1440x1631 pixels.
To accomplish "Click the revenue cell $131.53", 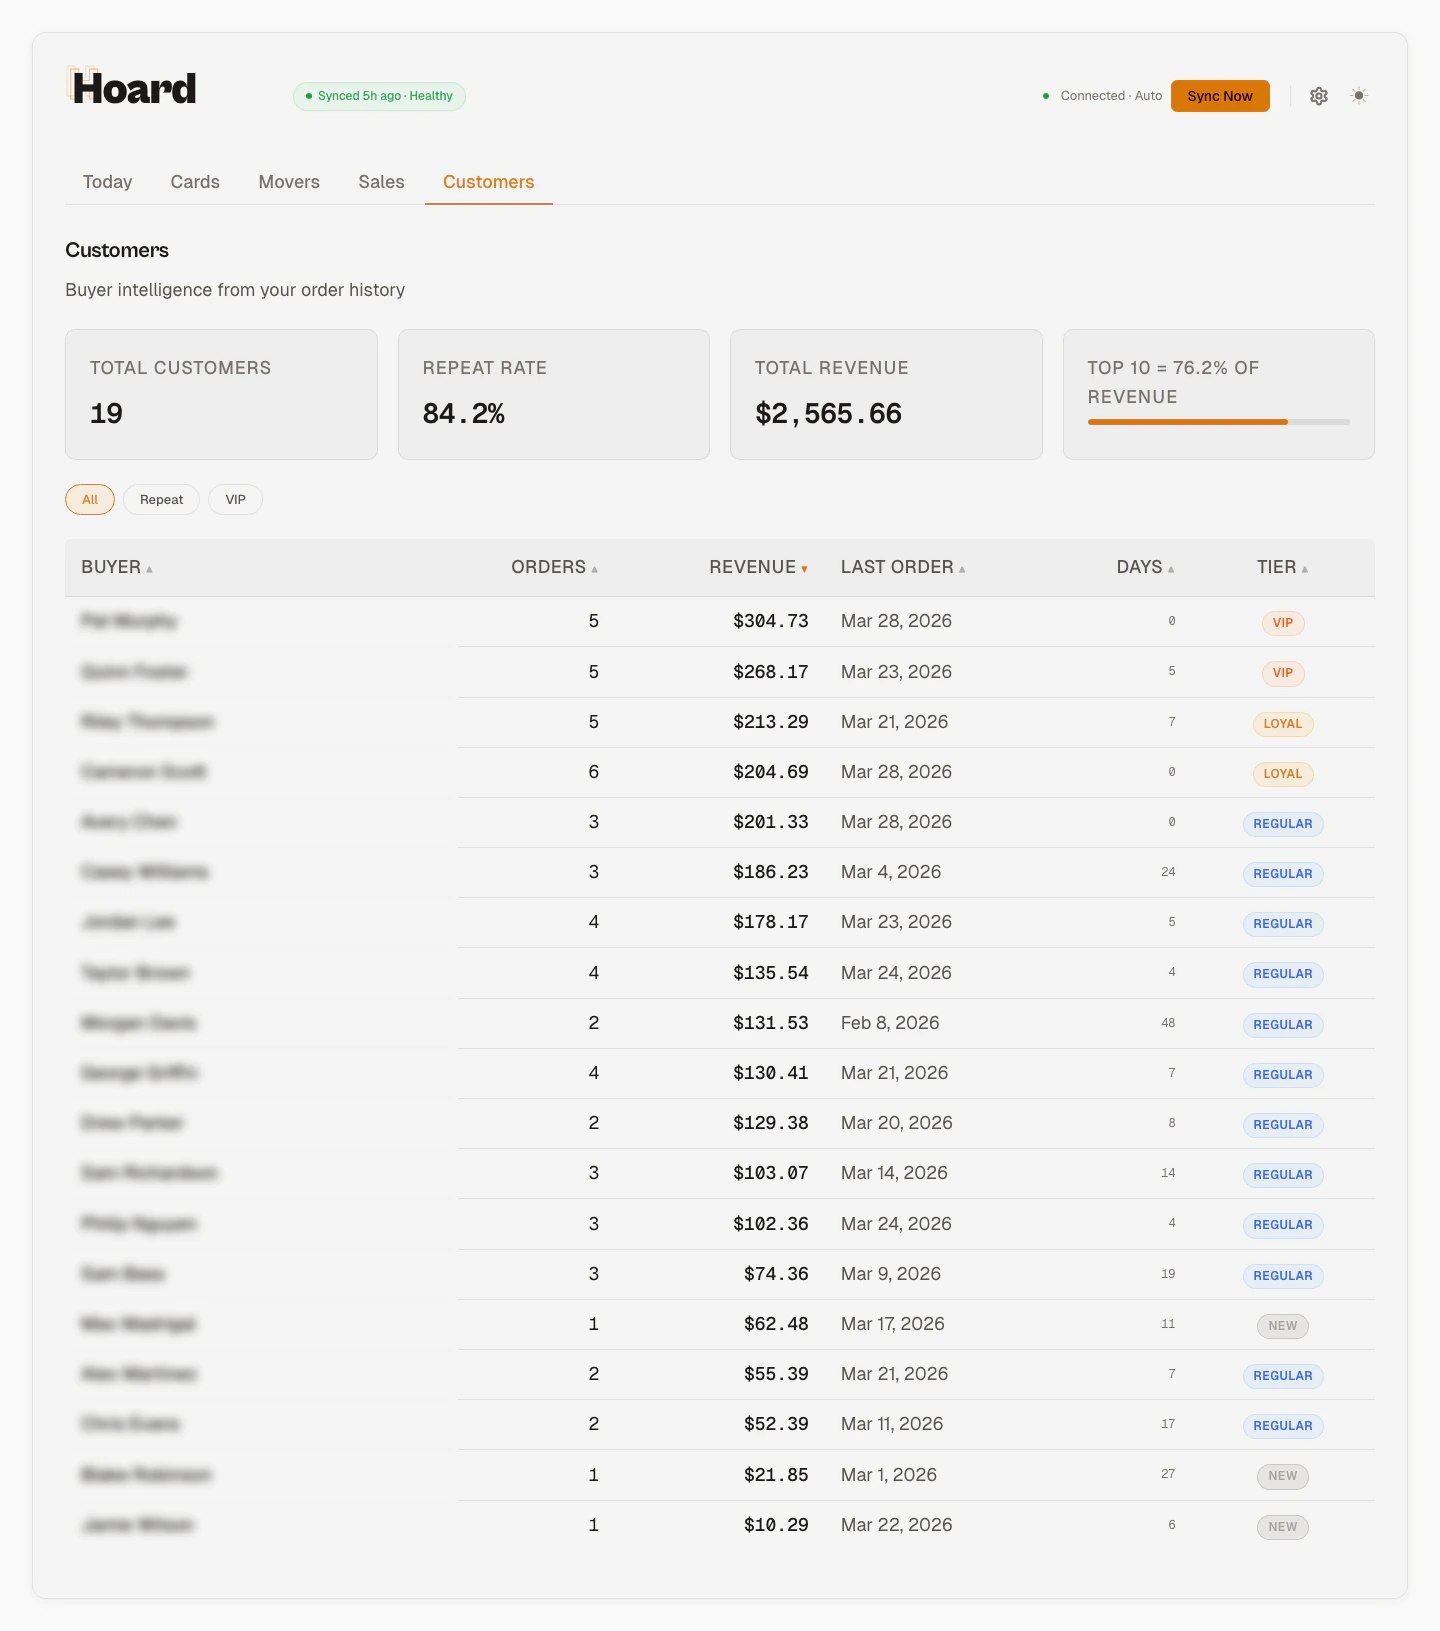I will [x=771, y=1023].
